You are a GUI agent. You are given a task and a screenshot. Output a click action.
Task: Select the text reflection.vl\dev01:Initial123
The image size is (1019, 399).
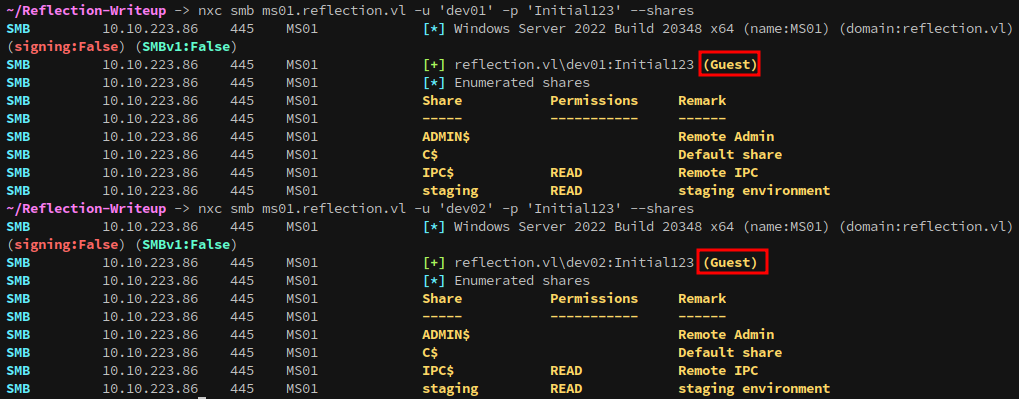tap(574, 65)
